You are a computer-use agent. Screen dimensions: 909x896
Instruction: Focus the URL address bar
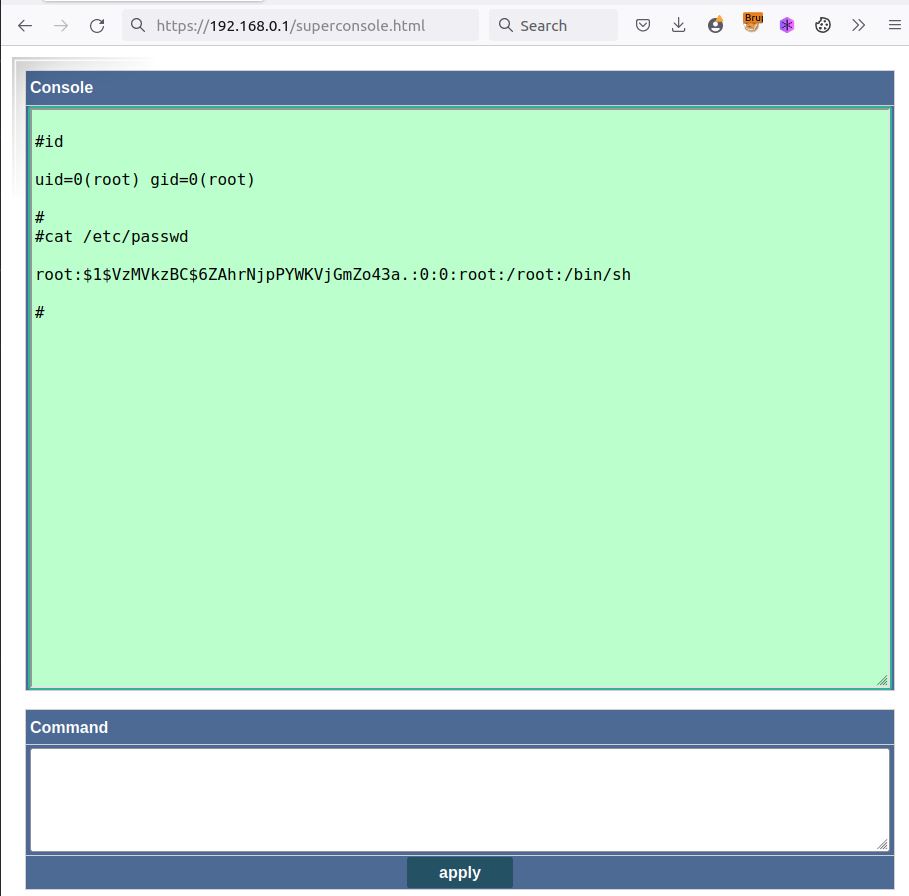(300, 26)
